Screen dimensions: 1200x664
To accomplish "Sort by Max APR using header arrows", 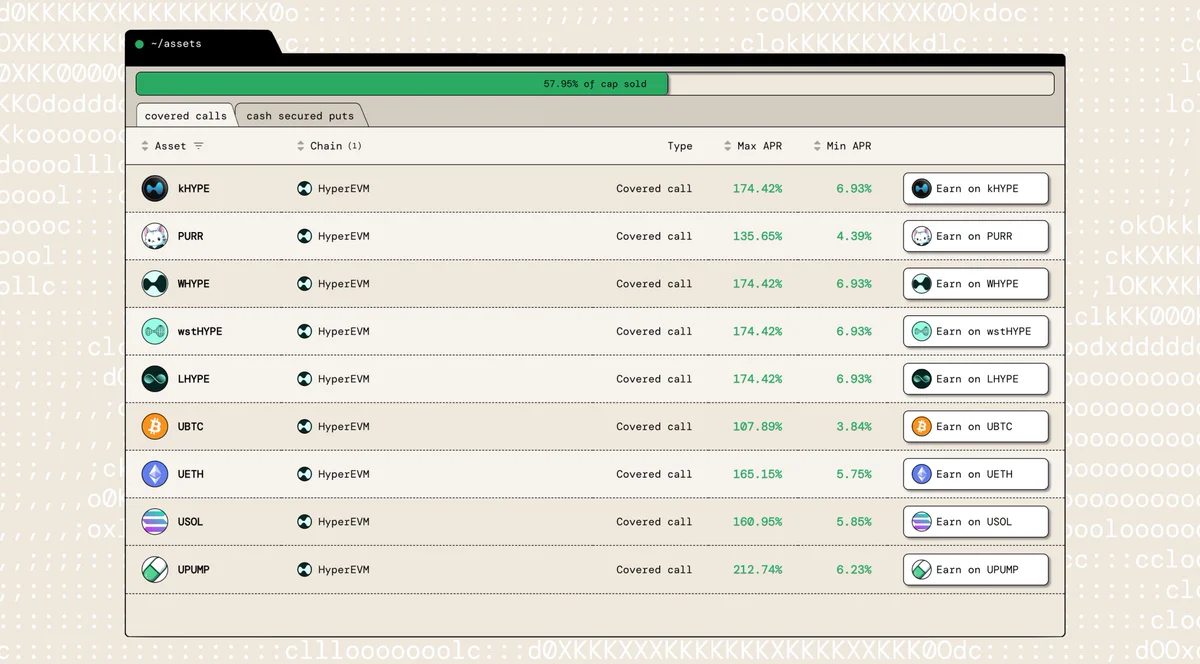I will click(x=728, y=146).
